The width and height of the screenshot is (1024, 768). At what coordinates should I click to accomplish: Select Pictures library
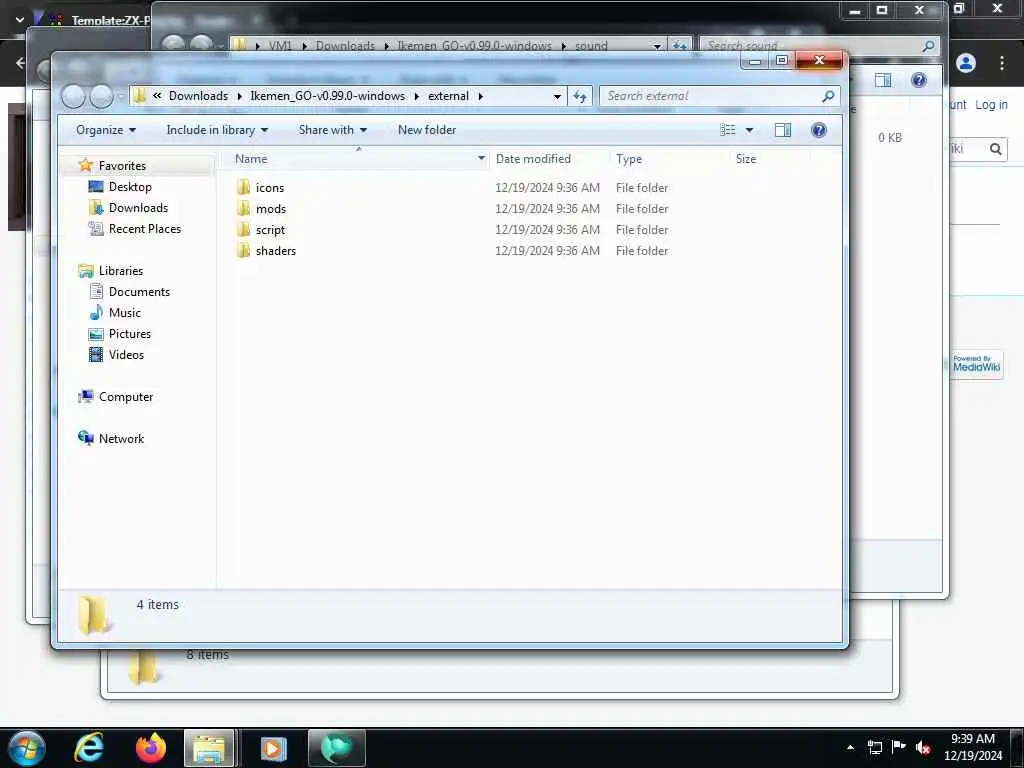point(129,334)
